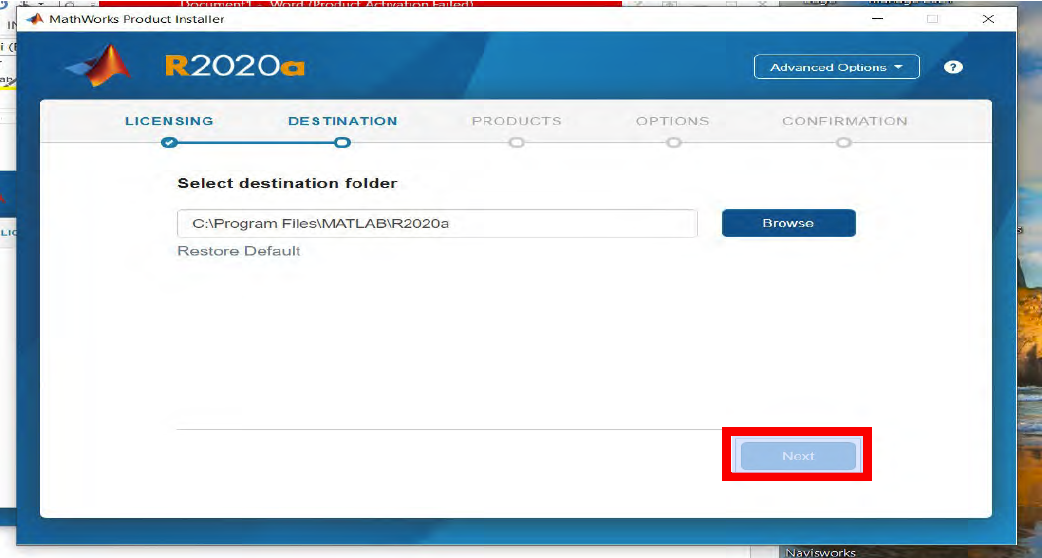Image resolution: width=1042 pixels, height=558 pixels.
Task: Minimize the MathWorks Product Installer window
Action: (878, 19)
